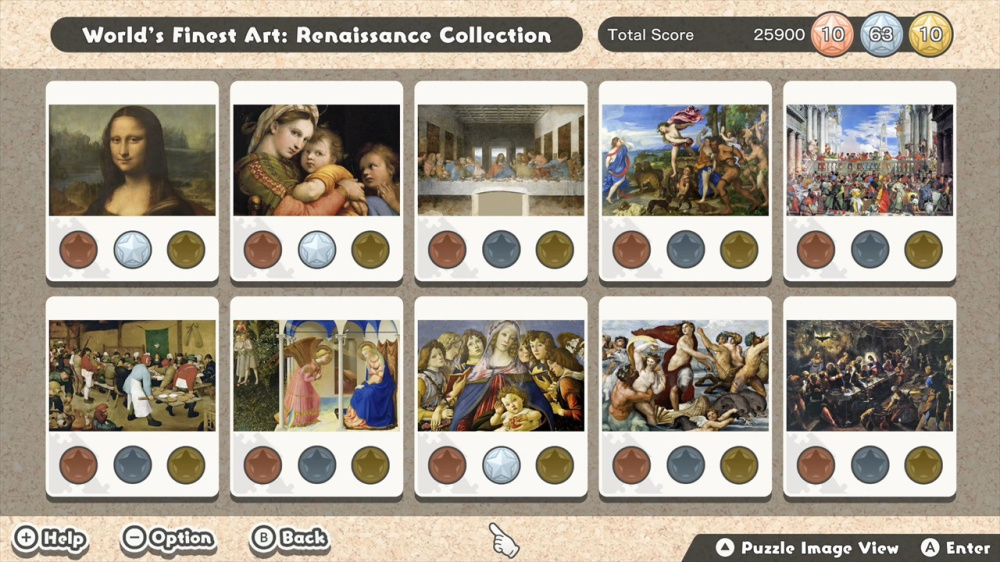The width and height of the screenshot is (1000, 562).
Task: Click the gold medal total counter in header
Action: tap(930, 34)
